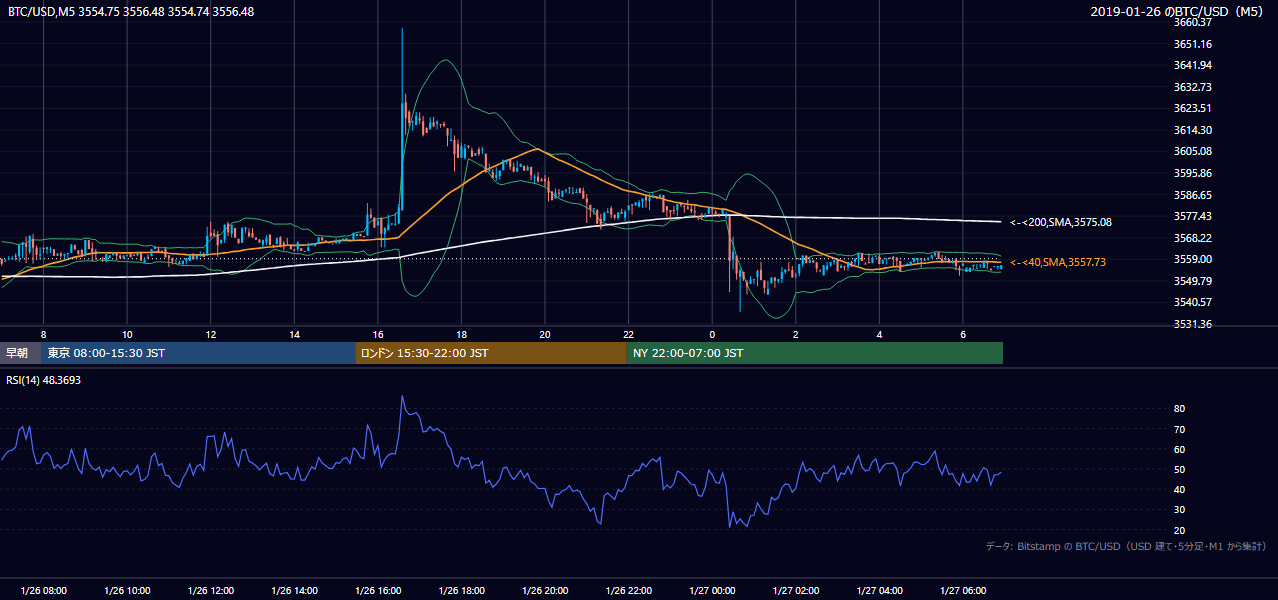Click hour 8 on the price chart axis
The image size is (1278, 600).
43,333
